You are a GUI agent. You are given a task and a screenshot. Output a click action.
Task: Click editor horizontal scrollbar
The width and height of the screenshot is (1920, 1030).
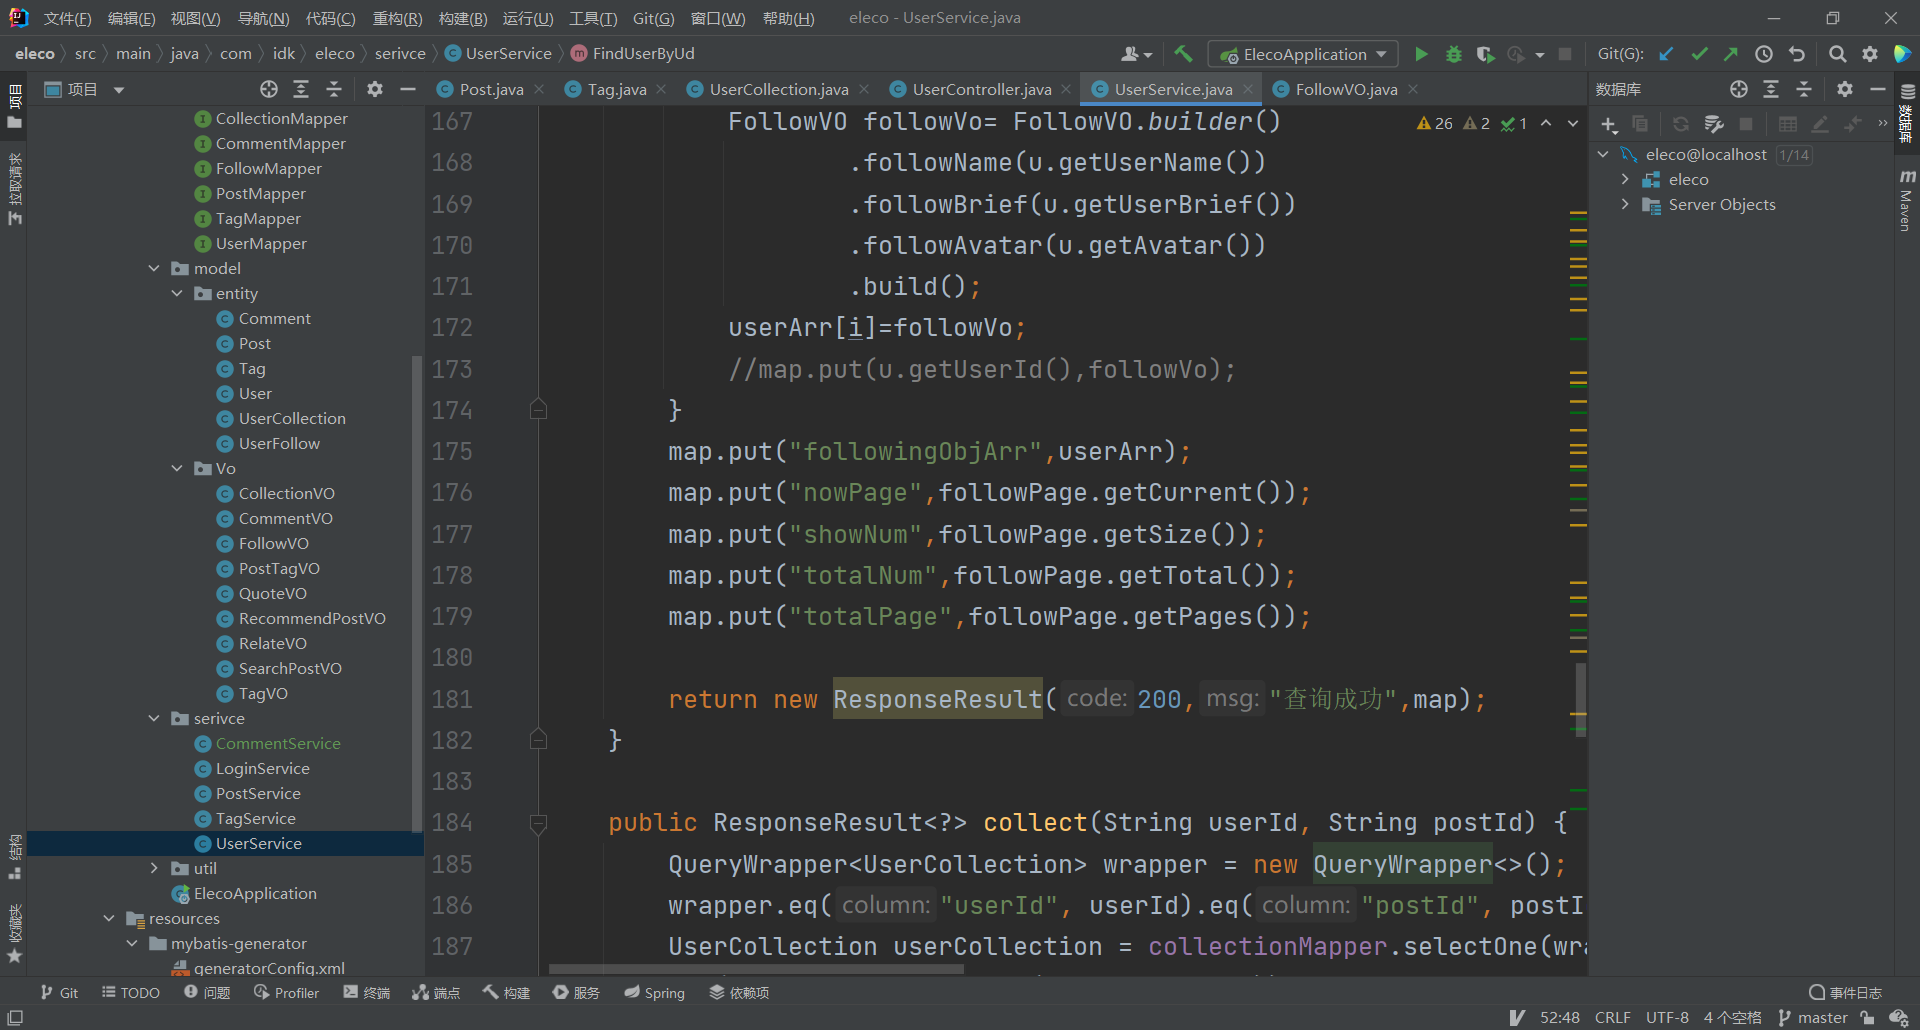click(756, 969)
